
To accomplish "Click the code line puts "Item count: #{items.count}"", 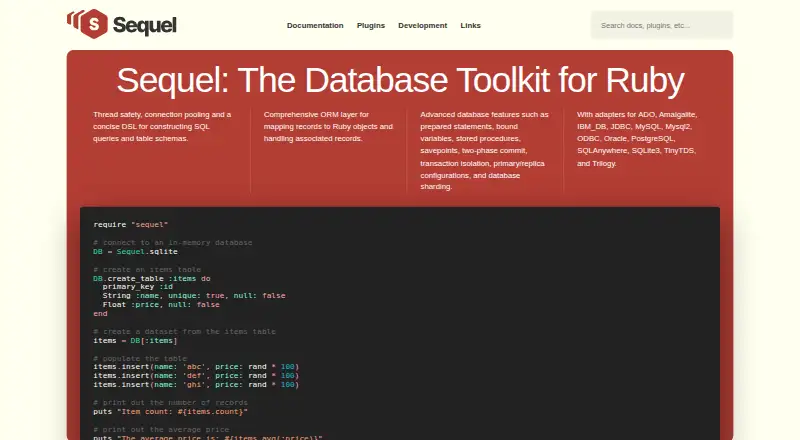I will coord(170,411).
